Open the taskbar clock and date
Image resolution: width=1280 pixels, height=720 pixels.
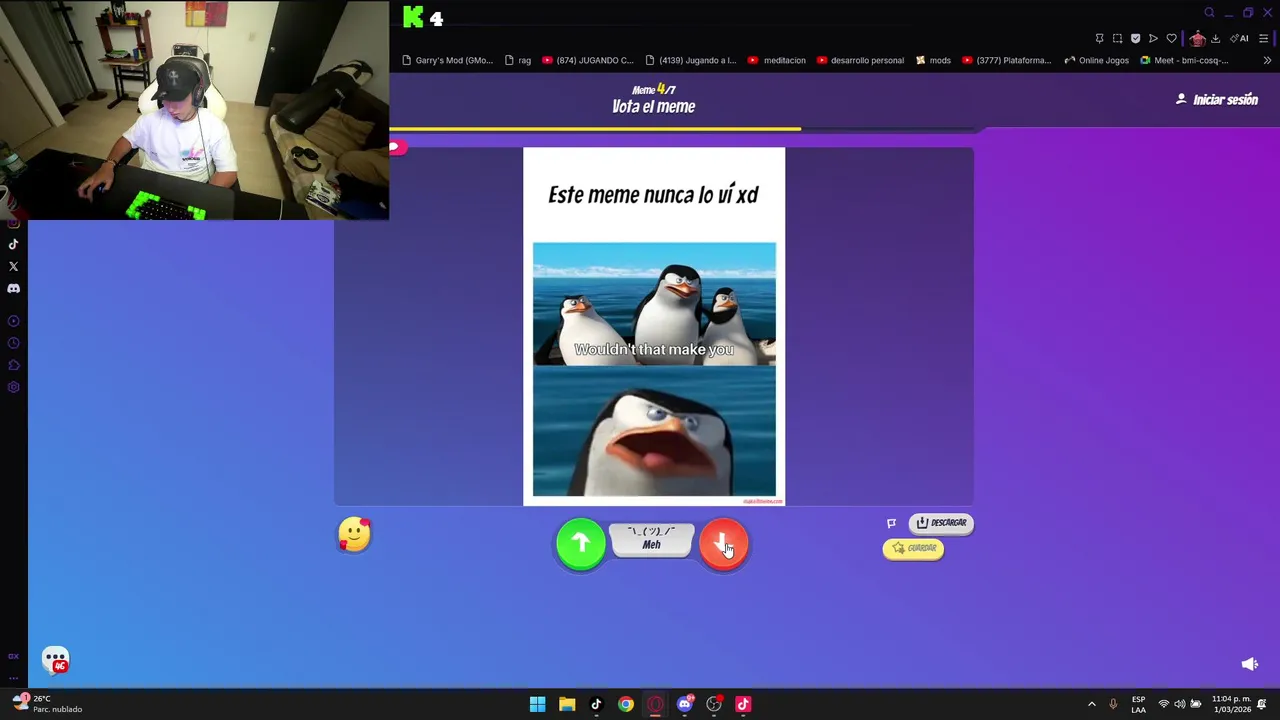(1231, 704)
